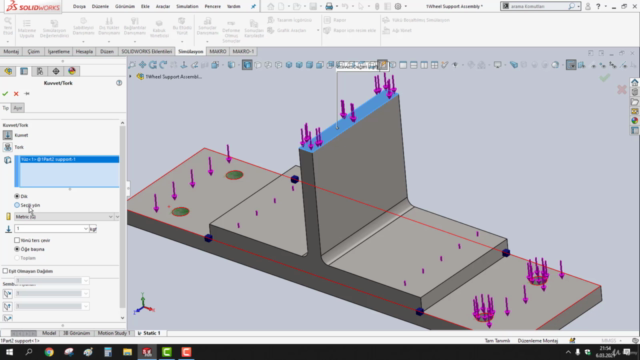The height and width of the screenshot is (360, 640).
Task: Select the Tork (torque) type icon
Action: click(x=7, y=147)
